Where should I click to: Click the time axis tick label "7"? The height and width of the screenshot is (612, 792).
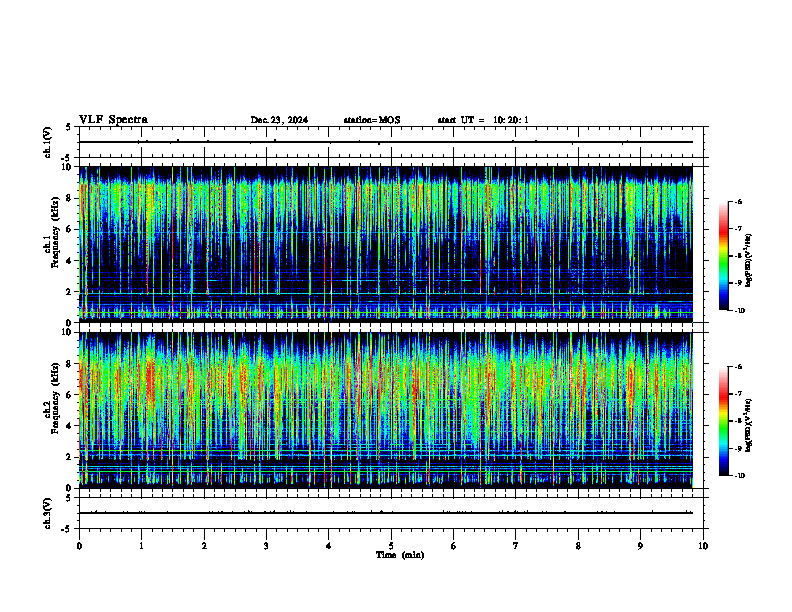pos(516,546)
